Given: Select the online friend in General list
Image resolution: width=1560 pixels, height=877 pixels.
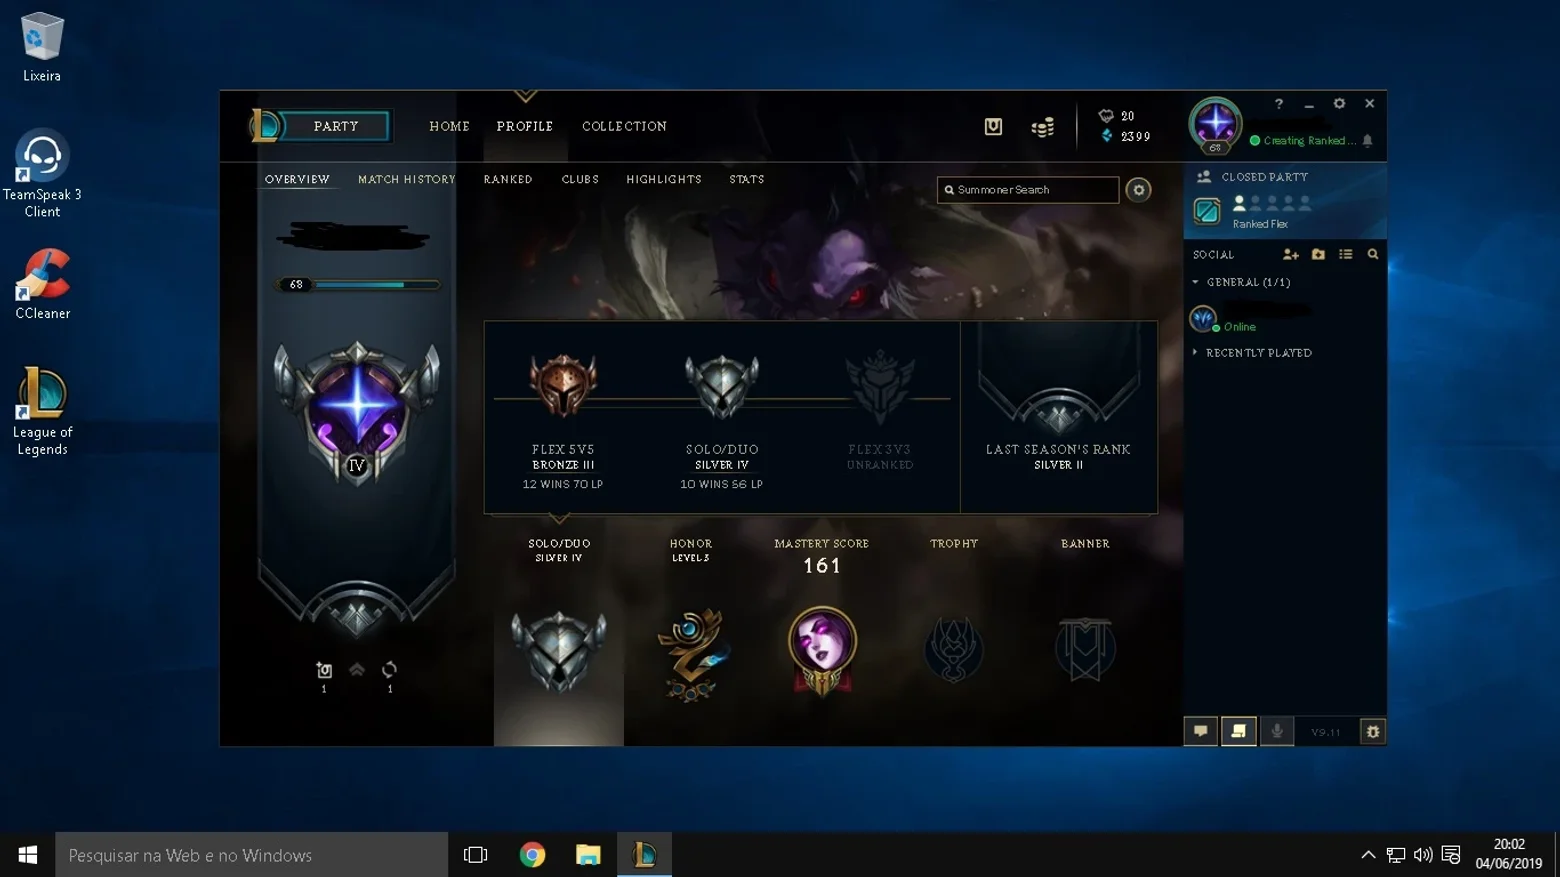Looking at the screenshot, I should 1285,319.
